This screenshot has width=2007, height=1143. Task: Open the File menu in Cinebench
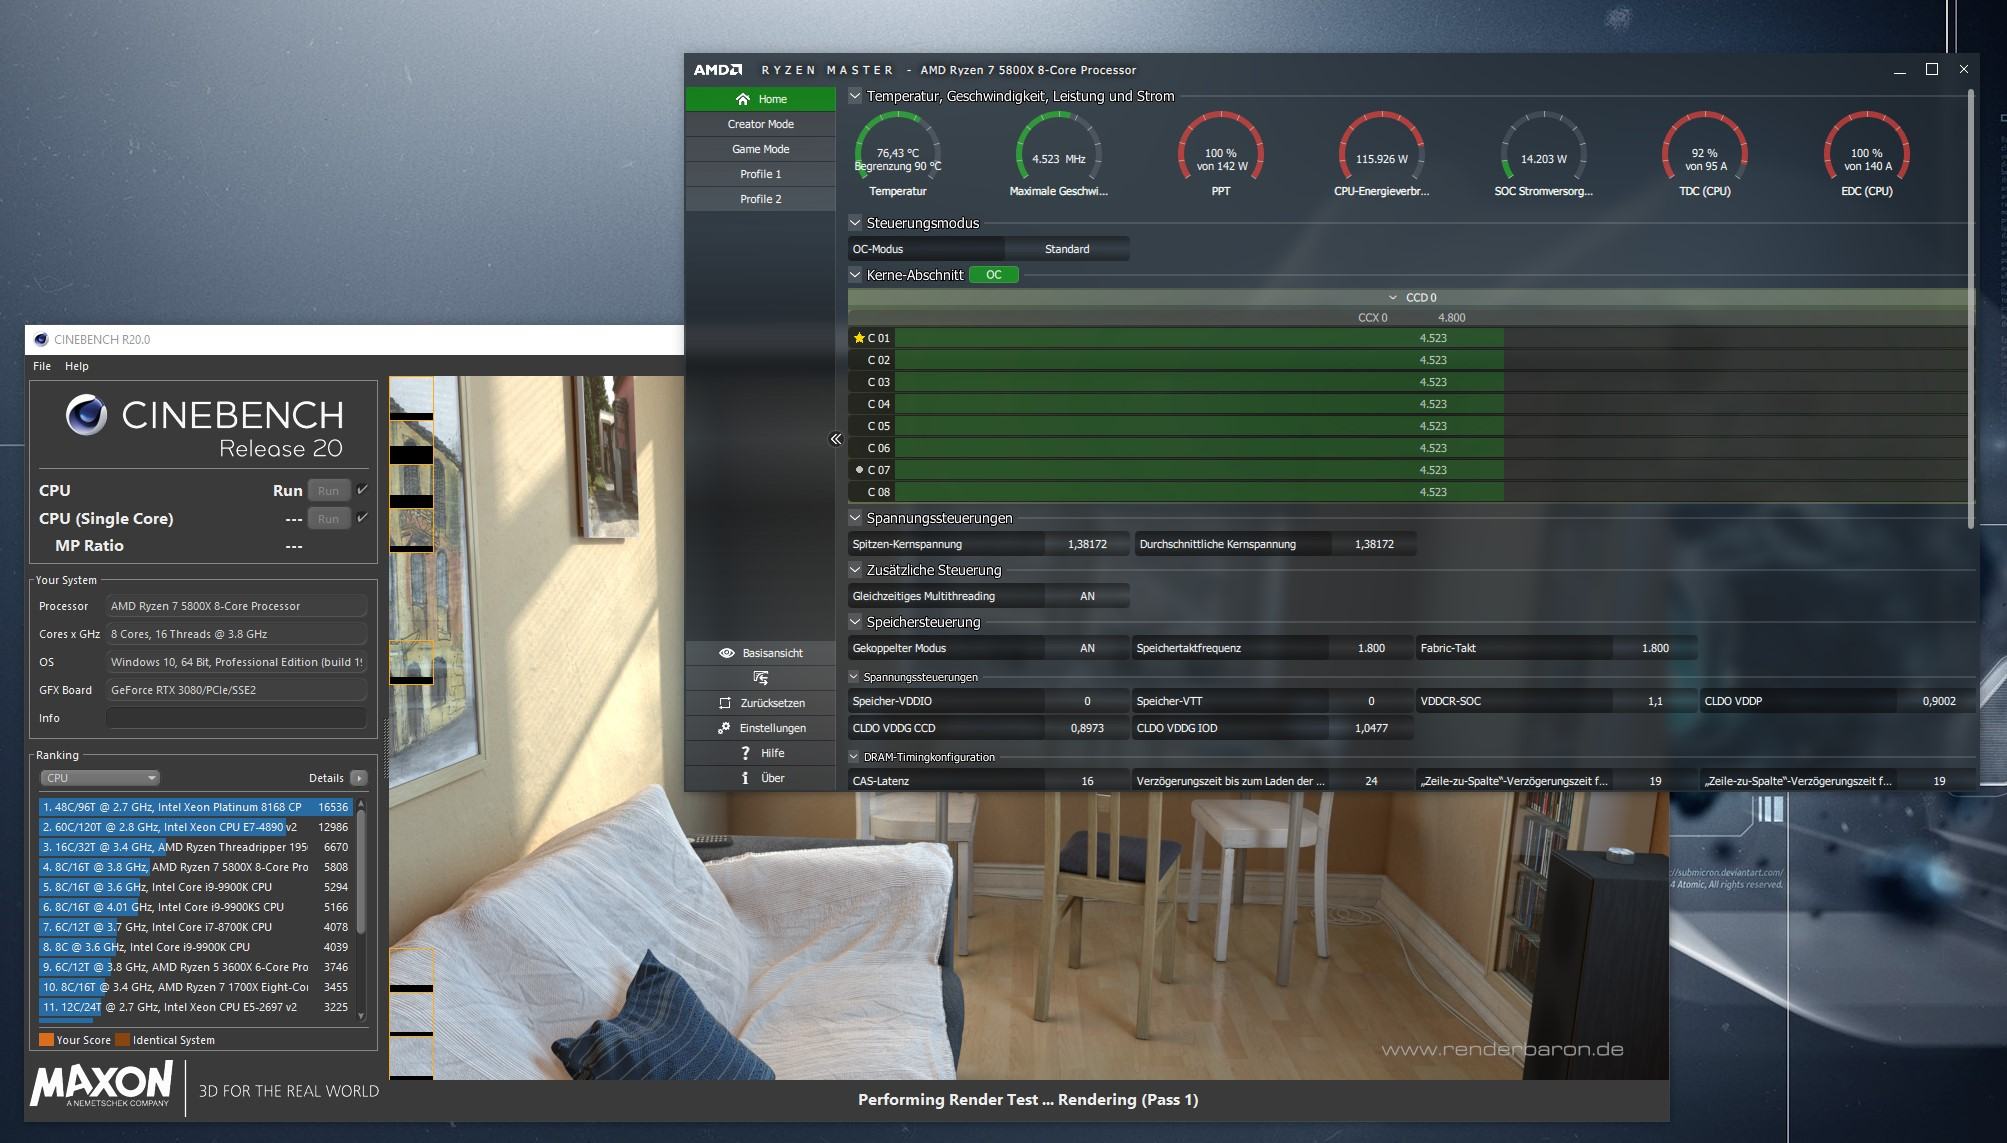pyautogui.click(x=42, y=366)
